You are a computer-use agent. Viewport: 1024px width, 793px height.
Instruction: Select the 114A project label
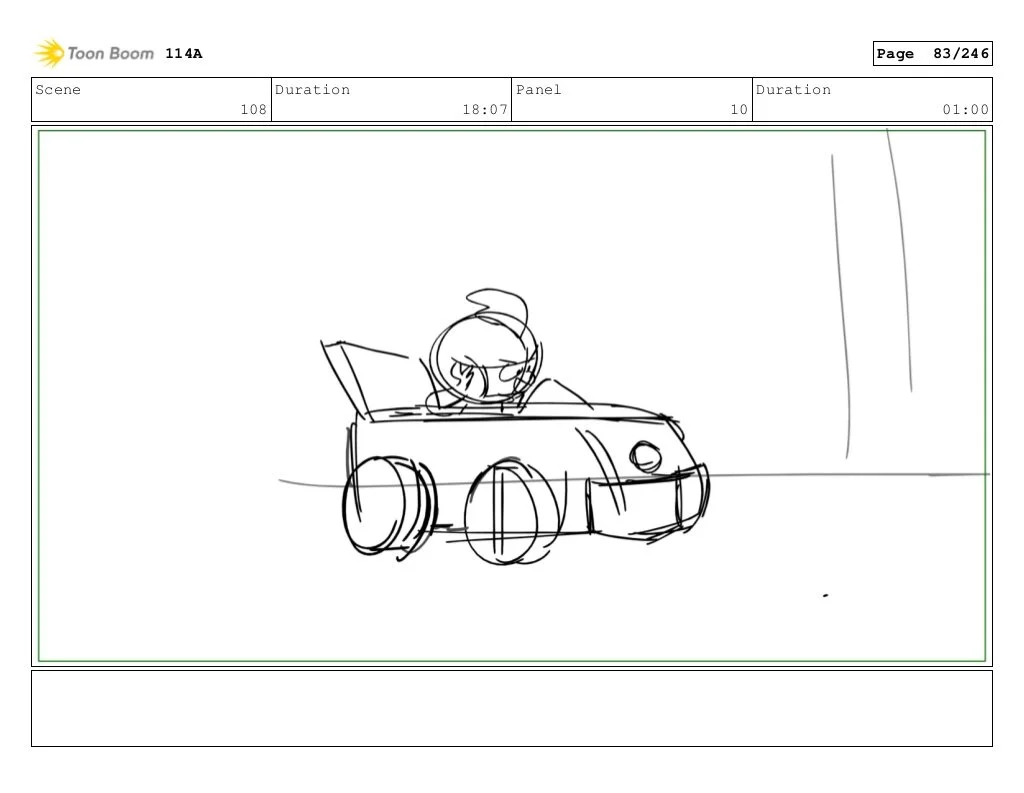[184, 54]
